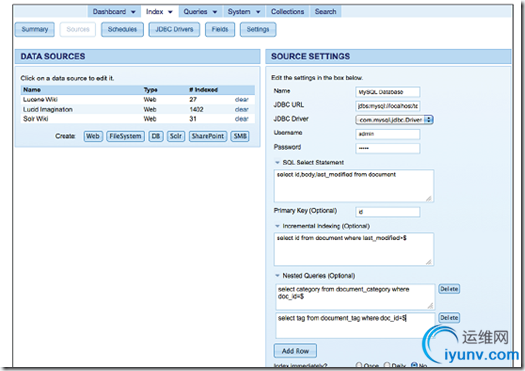Create a new Web data source
This screenshot has height=371, width=525.
point(93,136)
